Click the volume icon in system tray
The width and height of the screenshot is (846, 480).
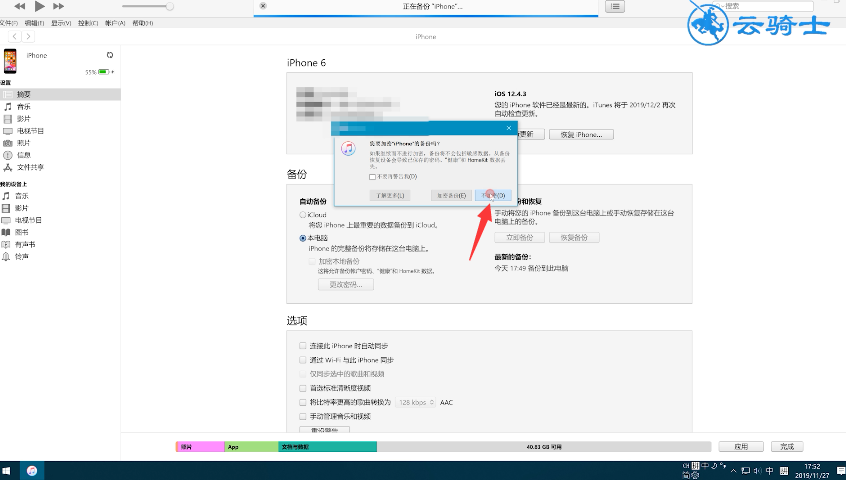758,471
